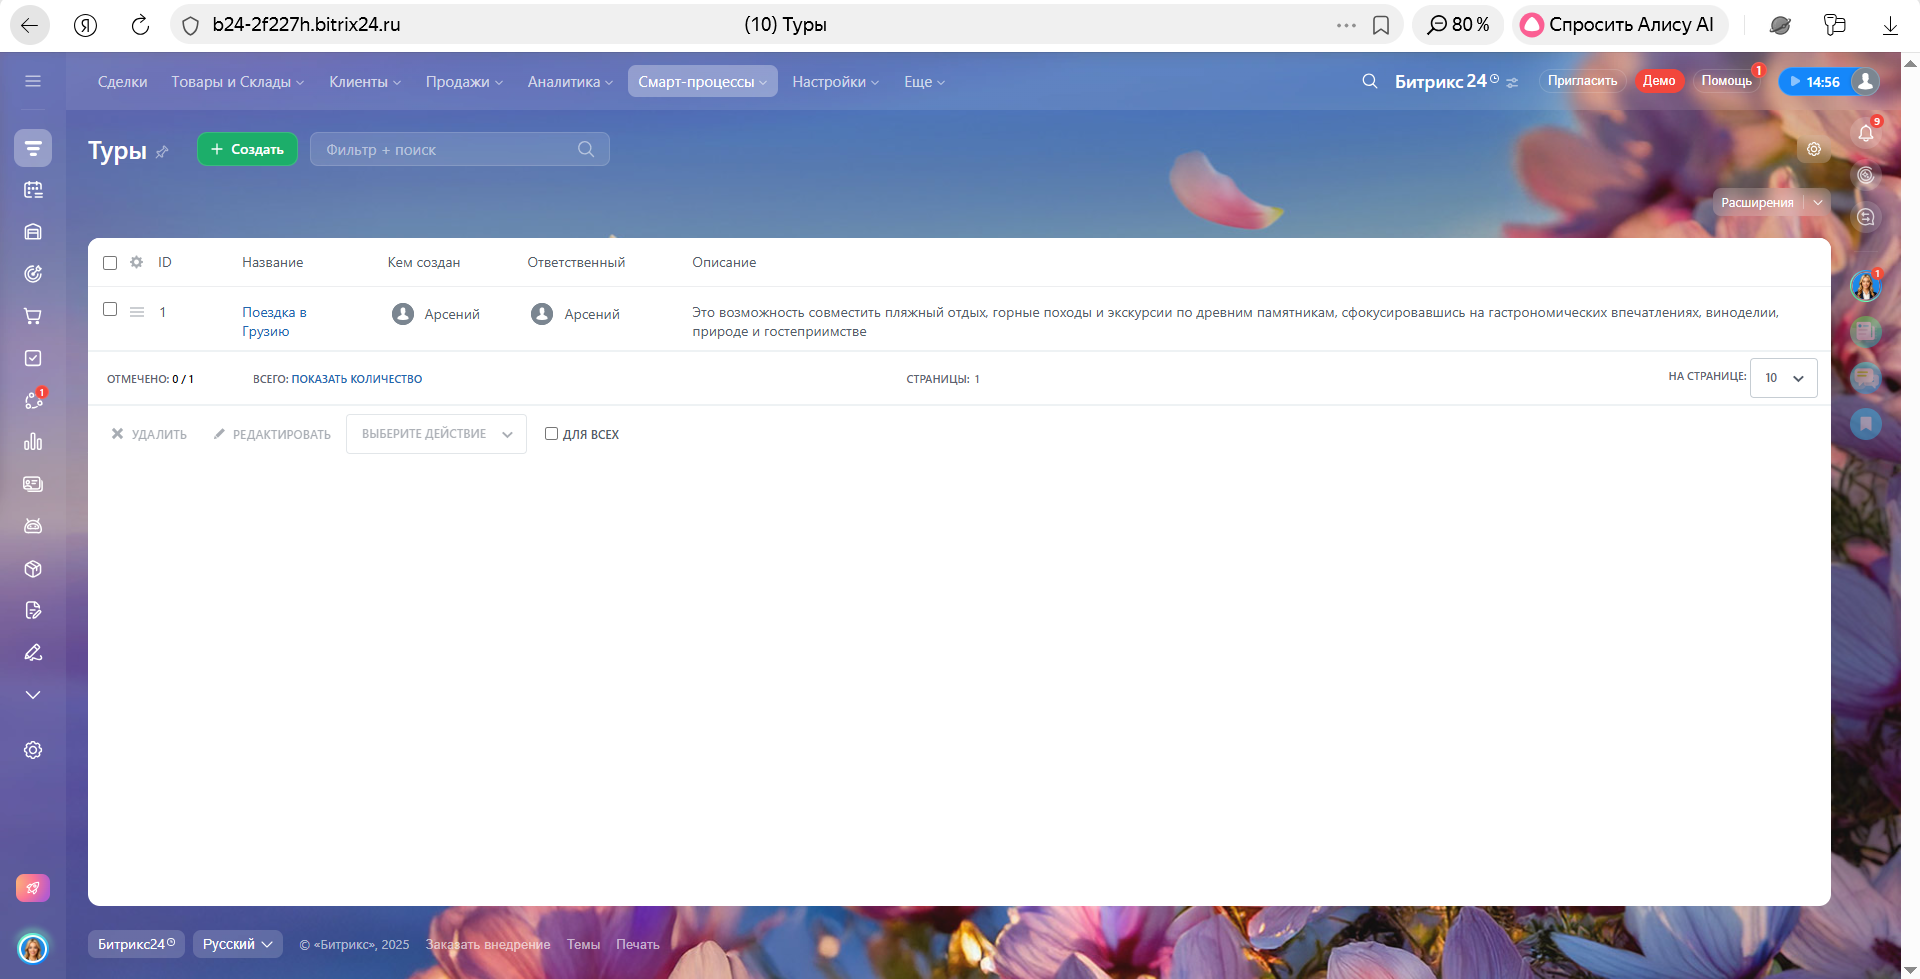Click the contact card icon in the sidebar
Image resolution: width=1920 pixels, height=979 pixels.
click(33, 484)
